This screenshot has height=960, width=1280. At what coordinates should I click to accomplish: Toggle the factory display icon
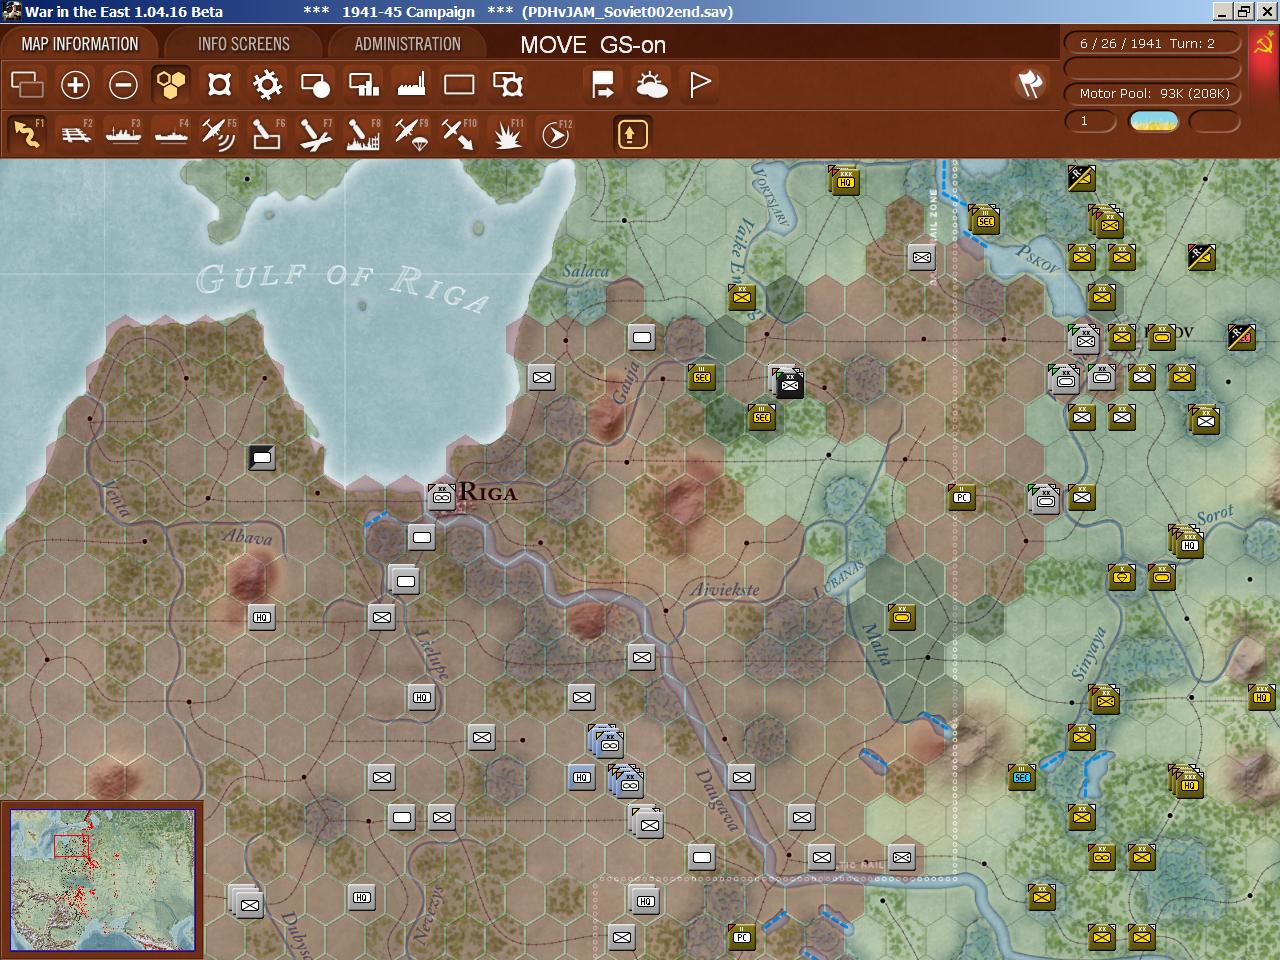pyautogui.click(x=411, y=85)
